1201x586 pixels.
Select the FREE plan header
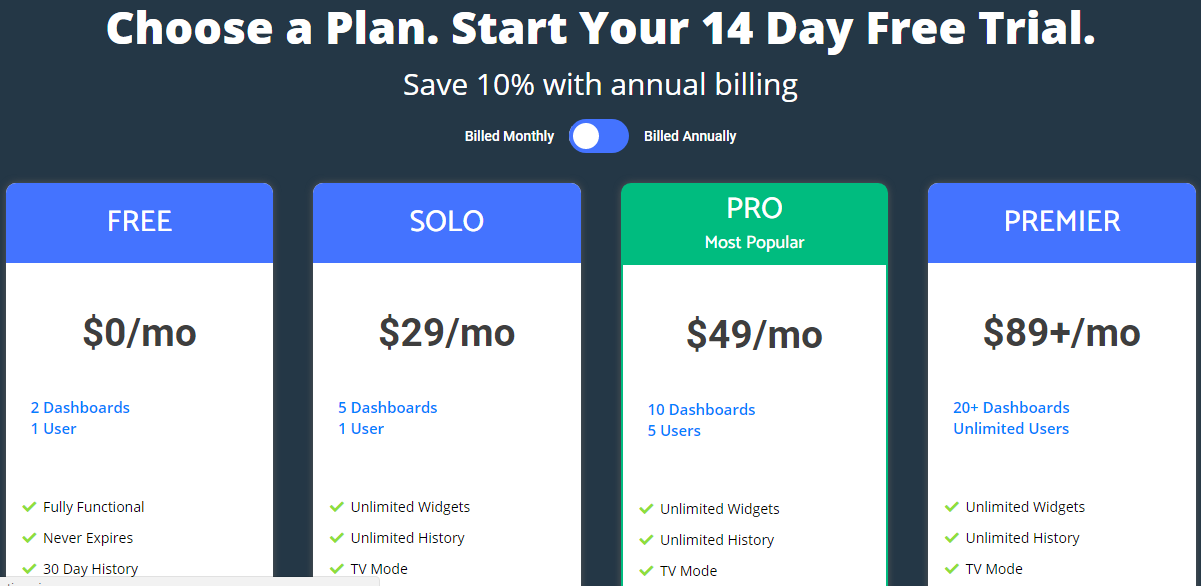pos(139,222)
